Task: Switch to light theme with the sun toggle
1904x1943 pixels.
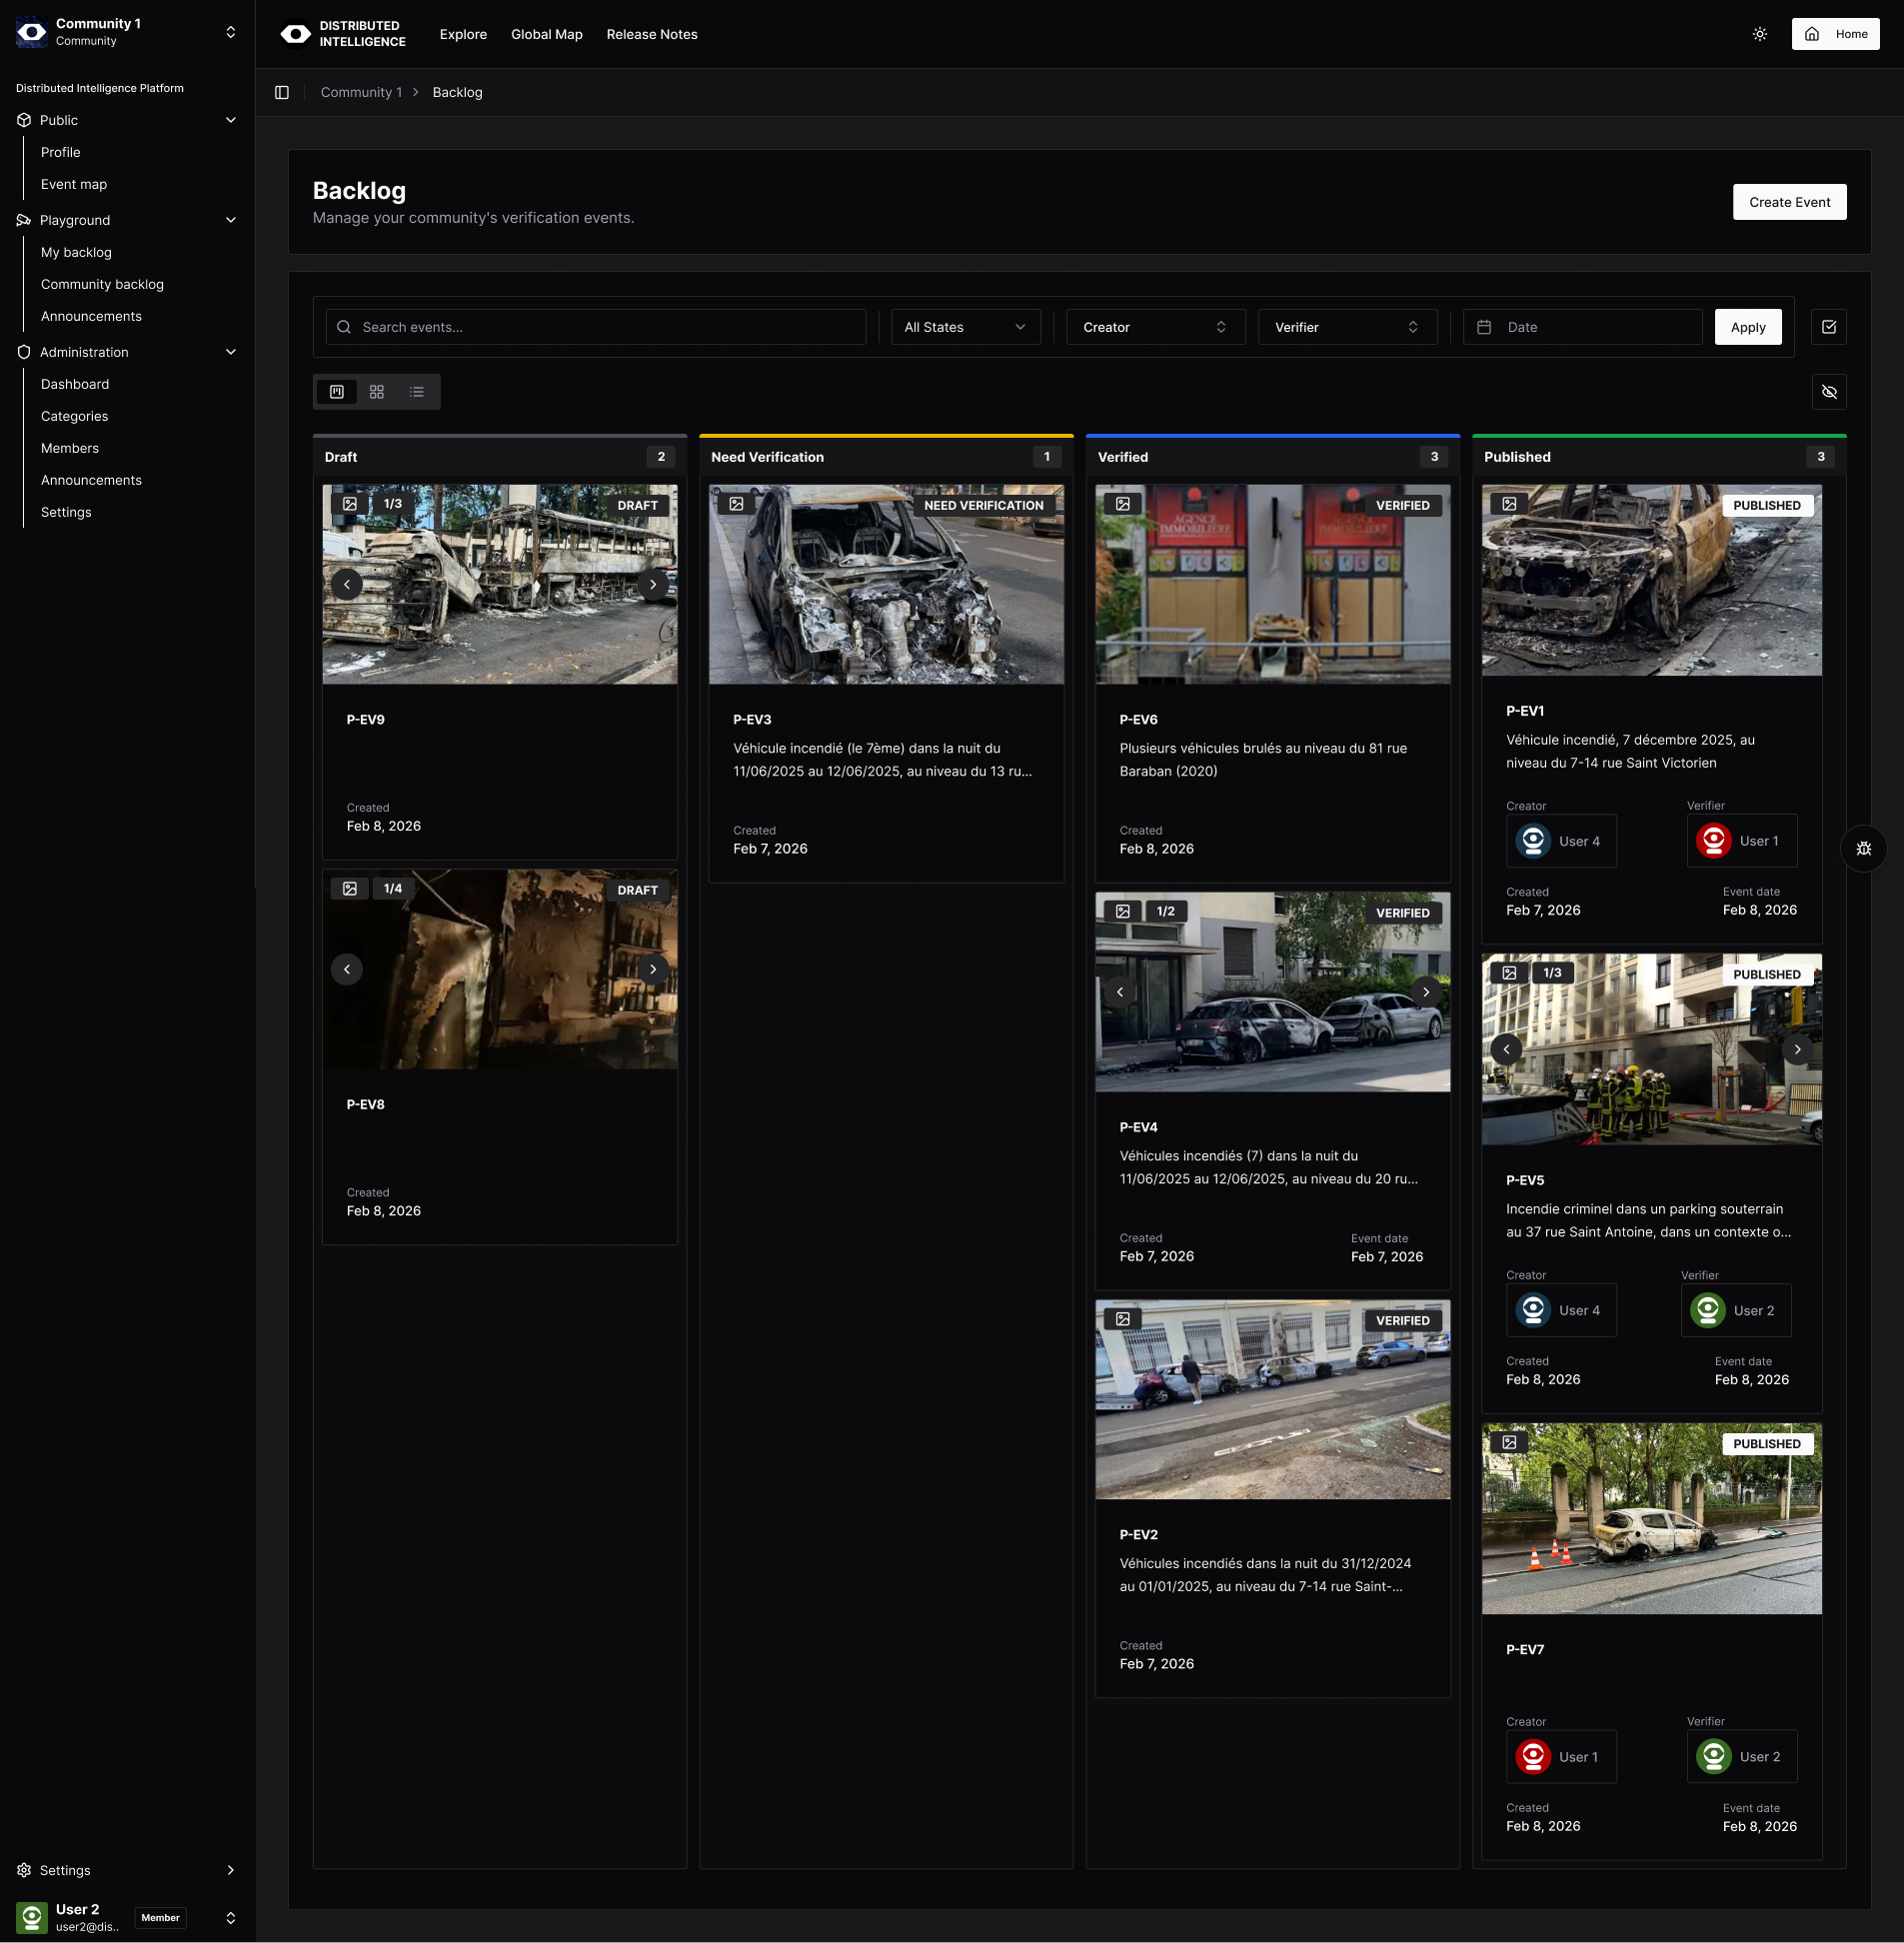Action: (x=1759, y=33)
